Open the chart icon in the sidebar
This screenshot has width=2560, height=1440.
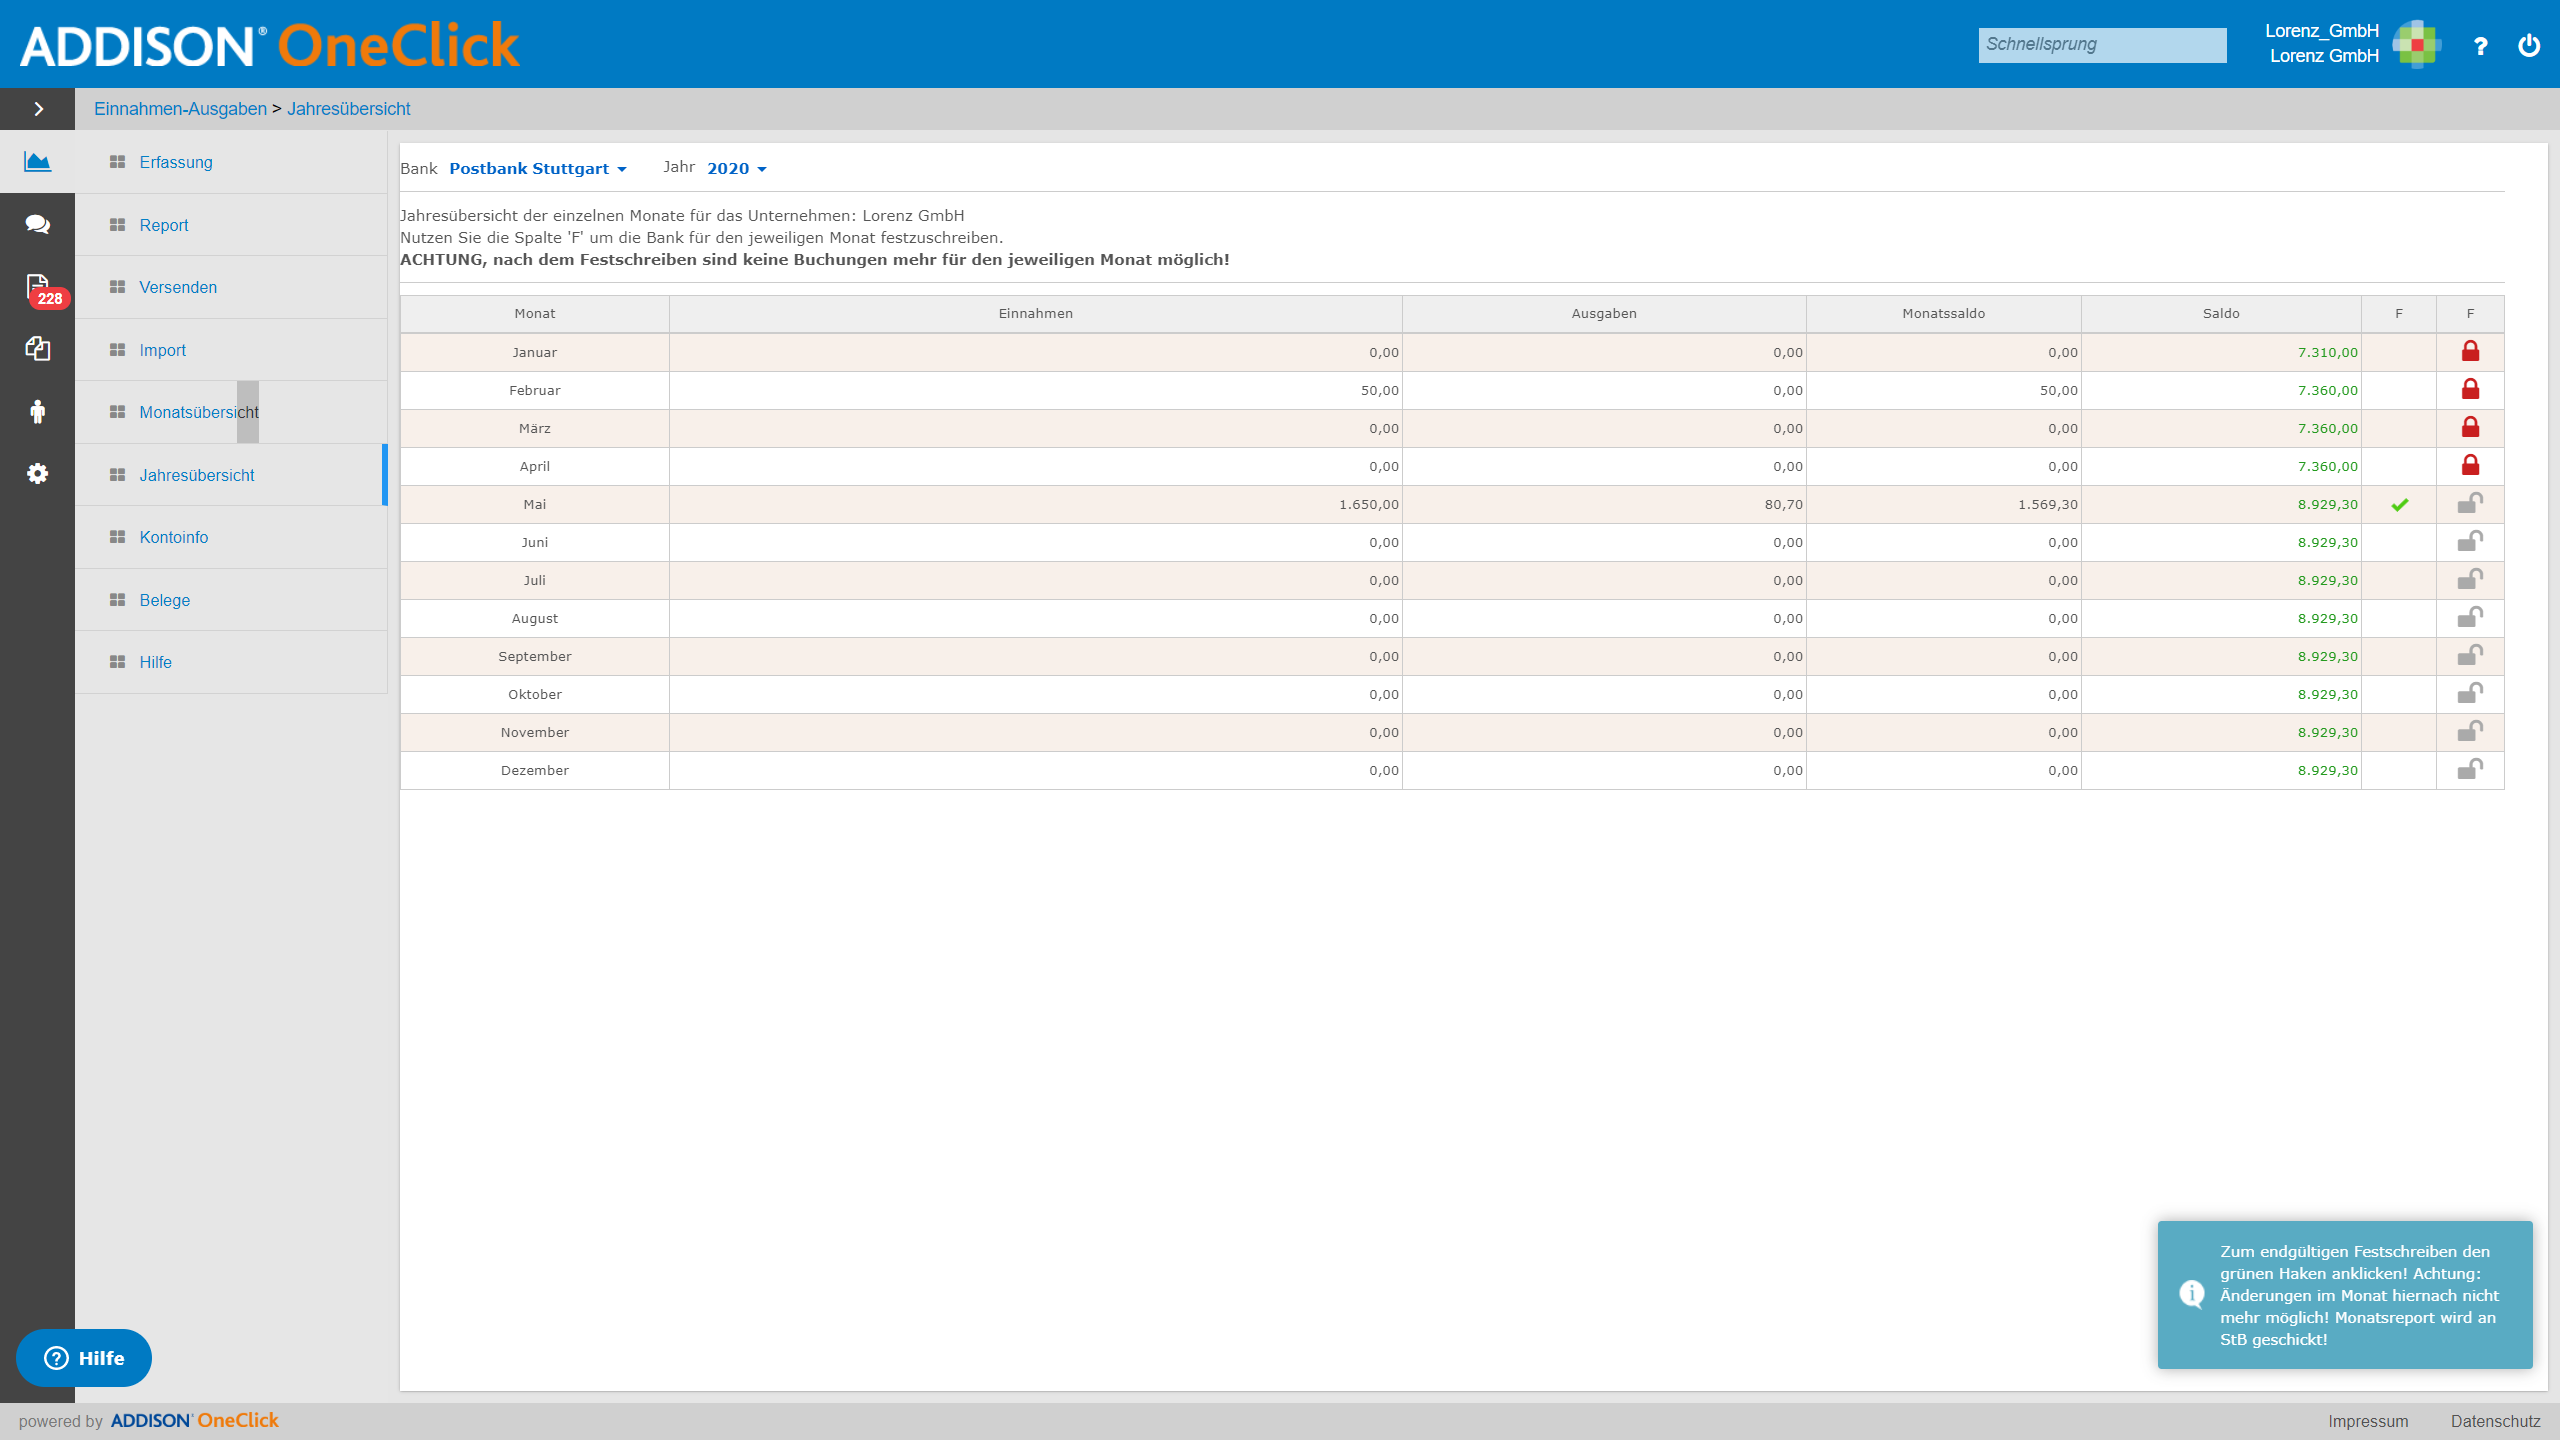[x=38, y=161]
